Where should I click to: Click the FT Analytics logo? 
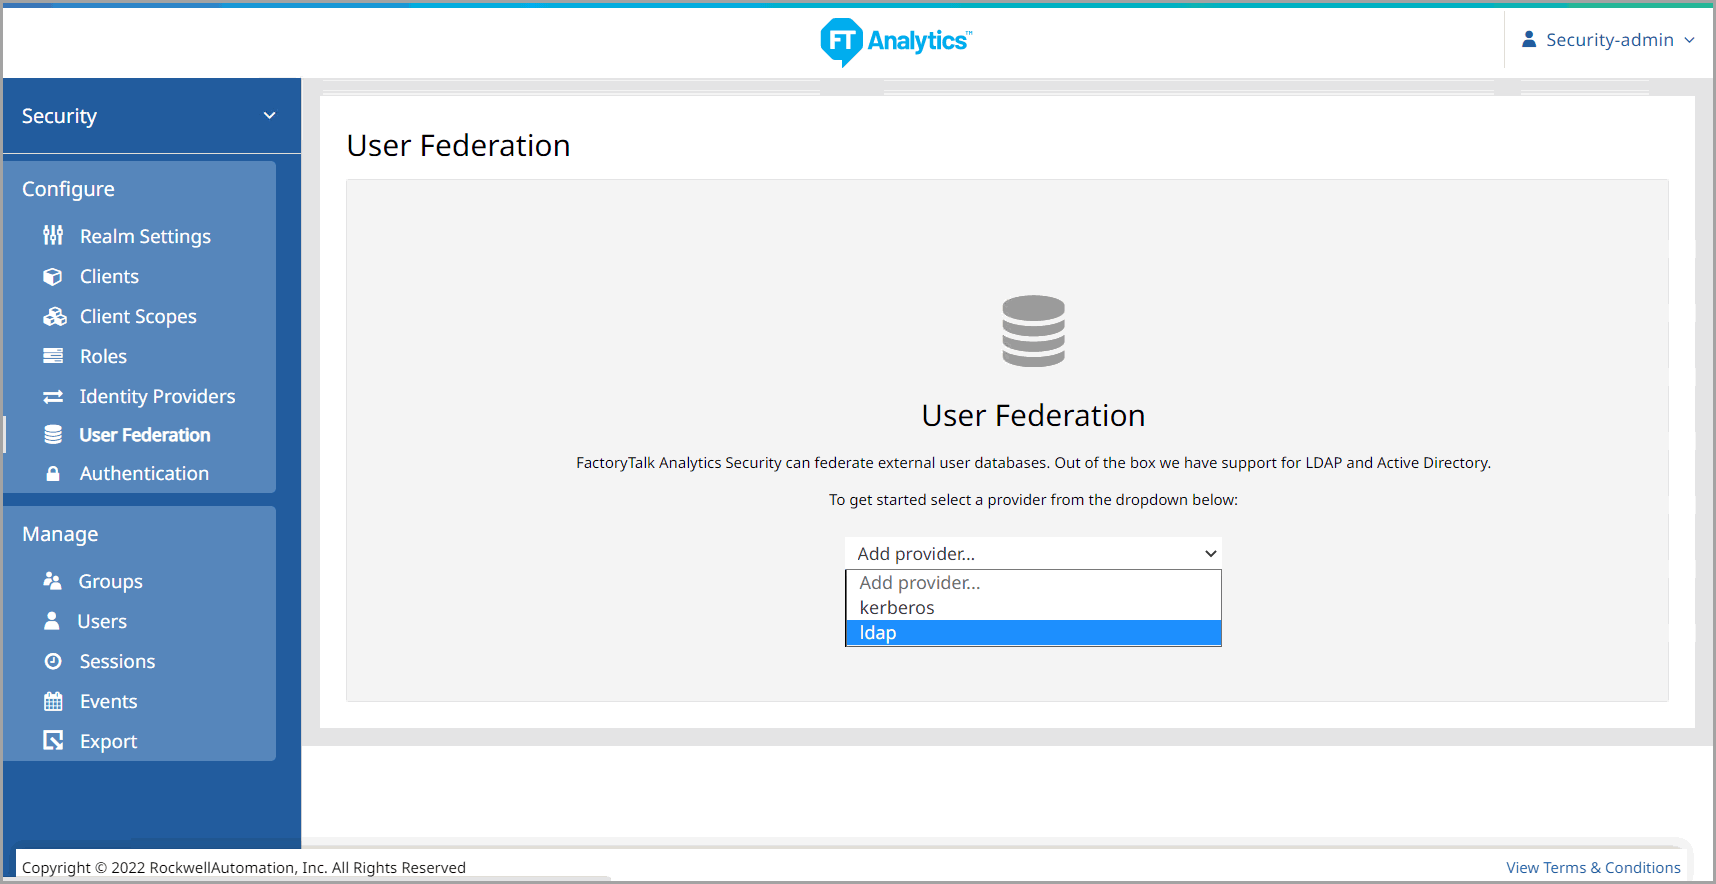pos(895,41)
